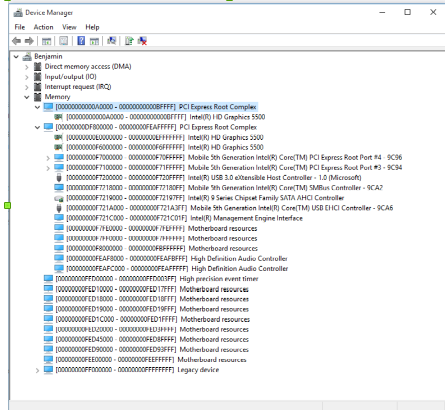Open the View menu
The width and height of the screenshot is (445, 410).
pos(69,27)
